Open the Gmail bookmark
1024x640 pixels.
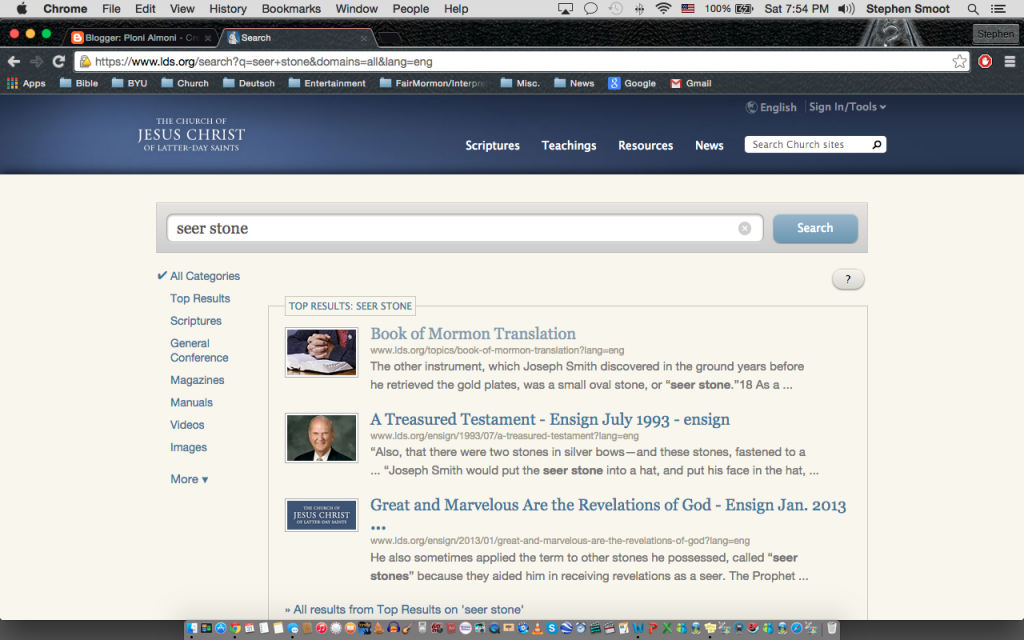(691, 83)
